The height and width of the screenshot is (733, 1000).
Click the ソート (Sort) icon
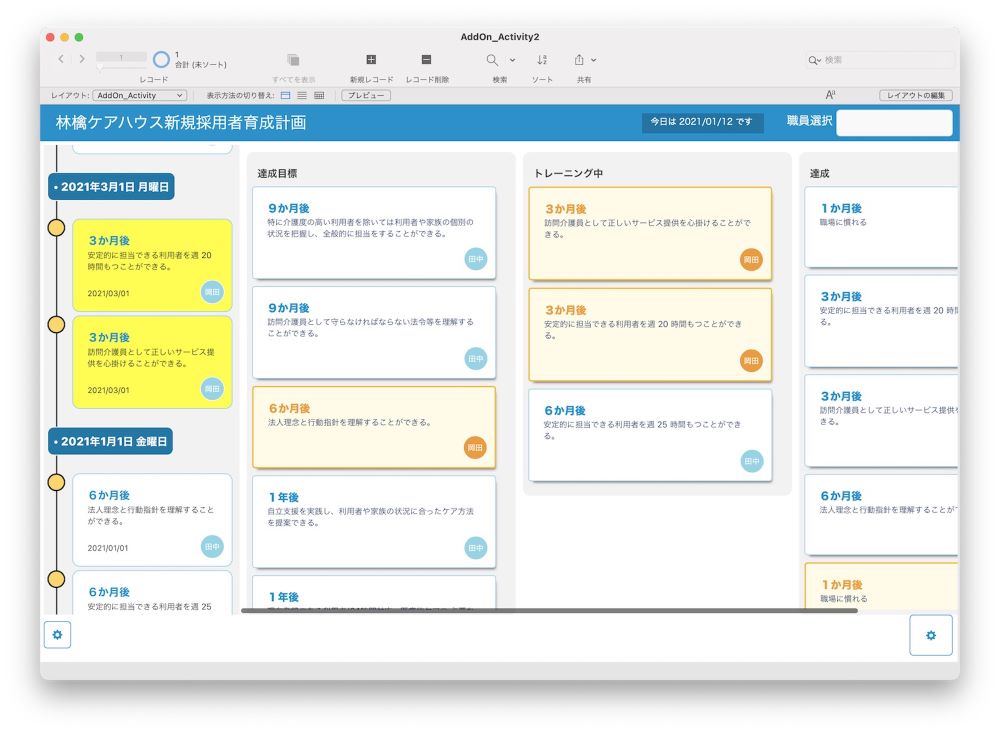[x=543, y=60]
